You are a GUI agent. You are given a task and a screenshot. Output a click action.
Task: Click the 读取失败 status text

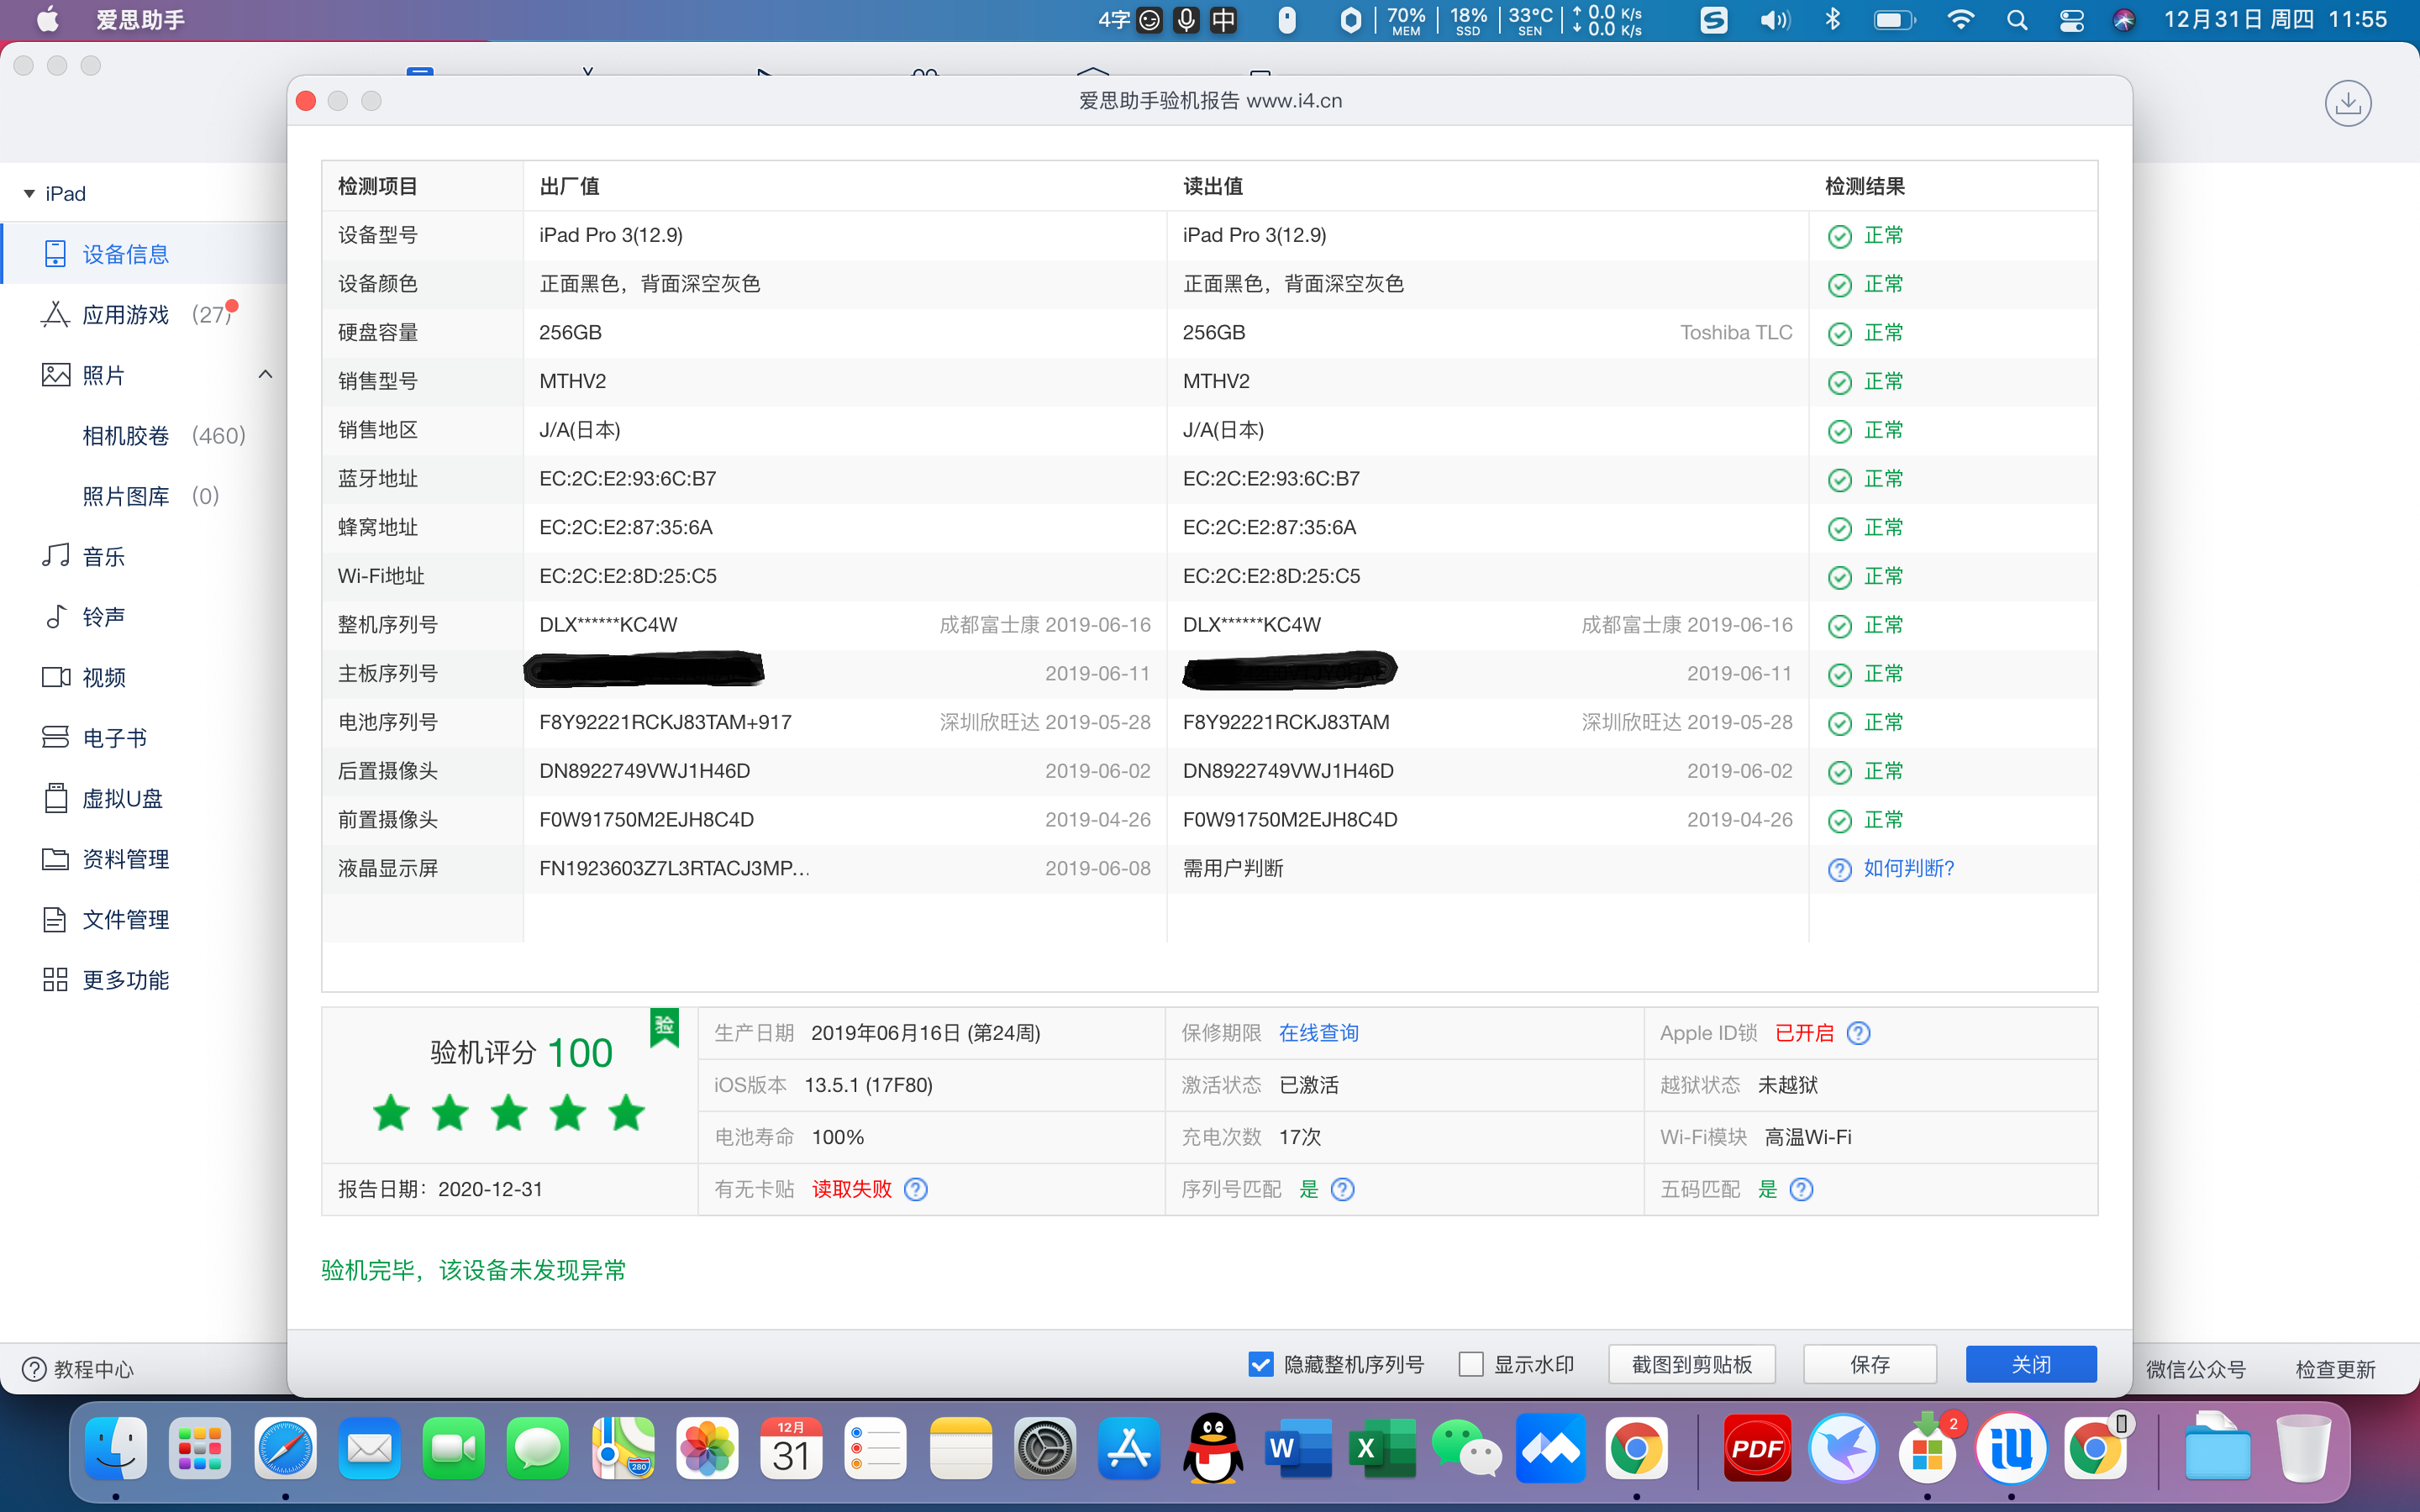pos(851,1189)
